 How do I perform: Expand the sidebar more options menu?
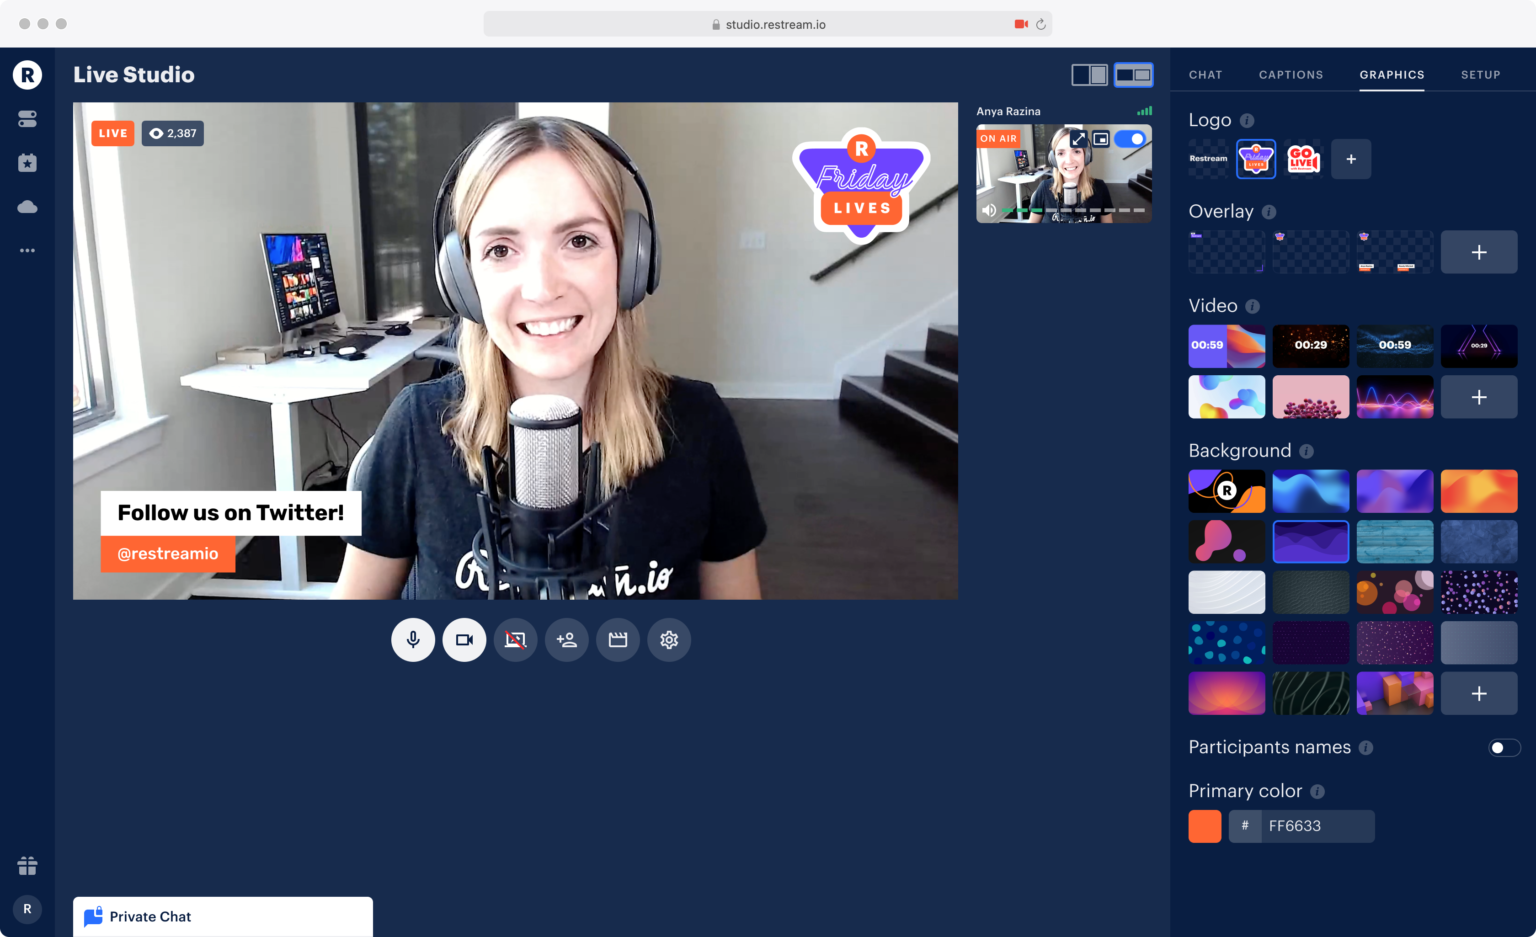(27, 250)
